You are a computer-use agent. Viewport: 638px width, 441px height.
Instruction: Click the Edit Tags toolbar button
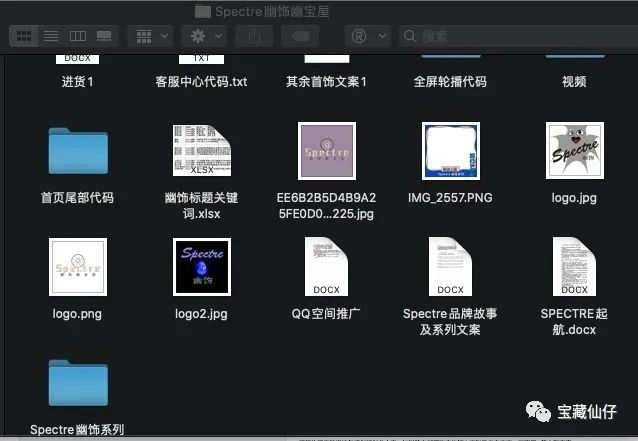[300, 36]
